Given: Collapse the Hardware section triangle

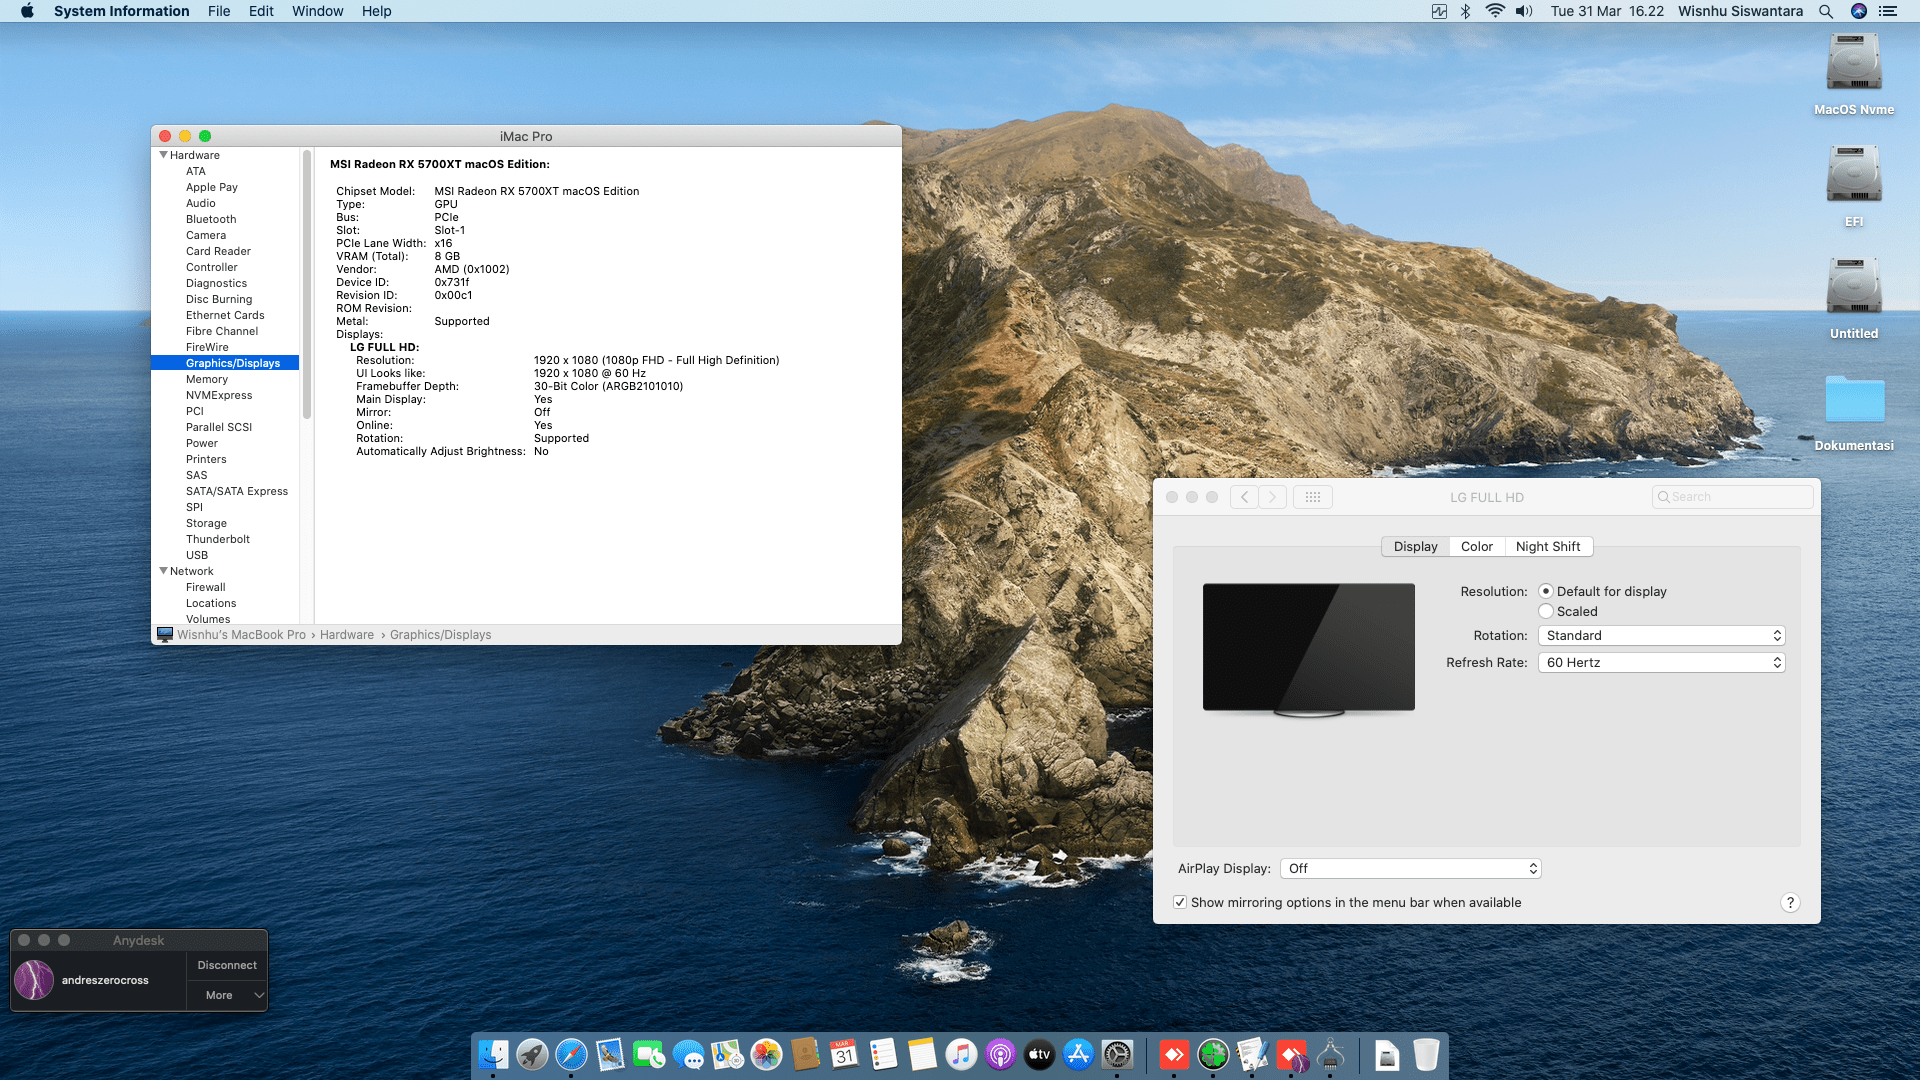Looking at the screenshot, I should click(x=164, y=155).
